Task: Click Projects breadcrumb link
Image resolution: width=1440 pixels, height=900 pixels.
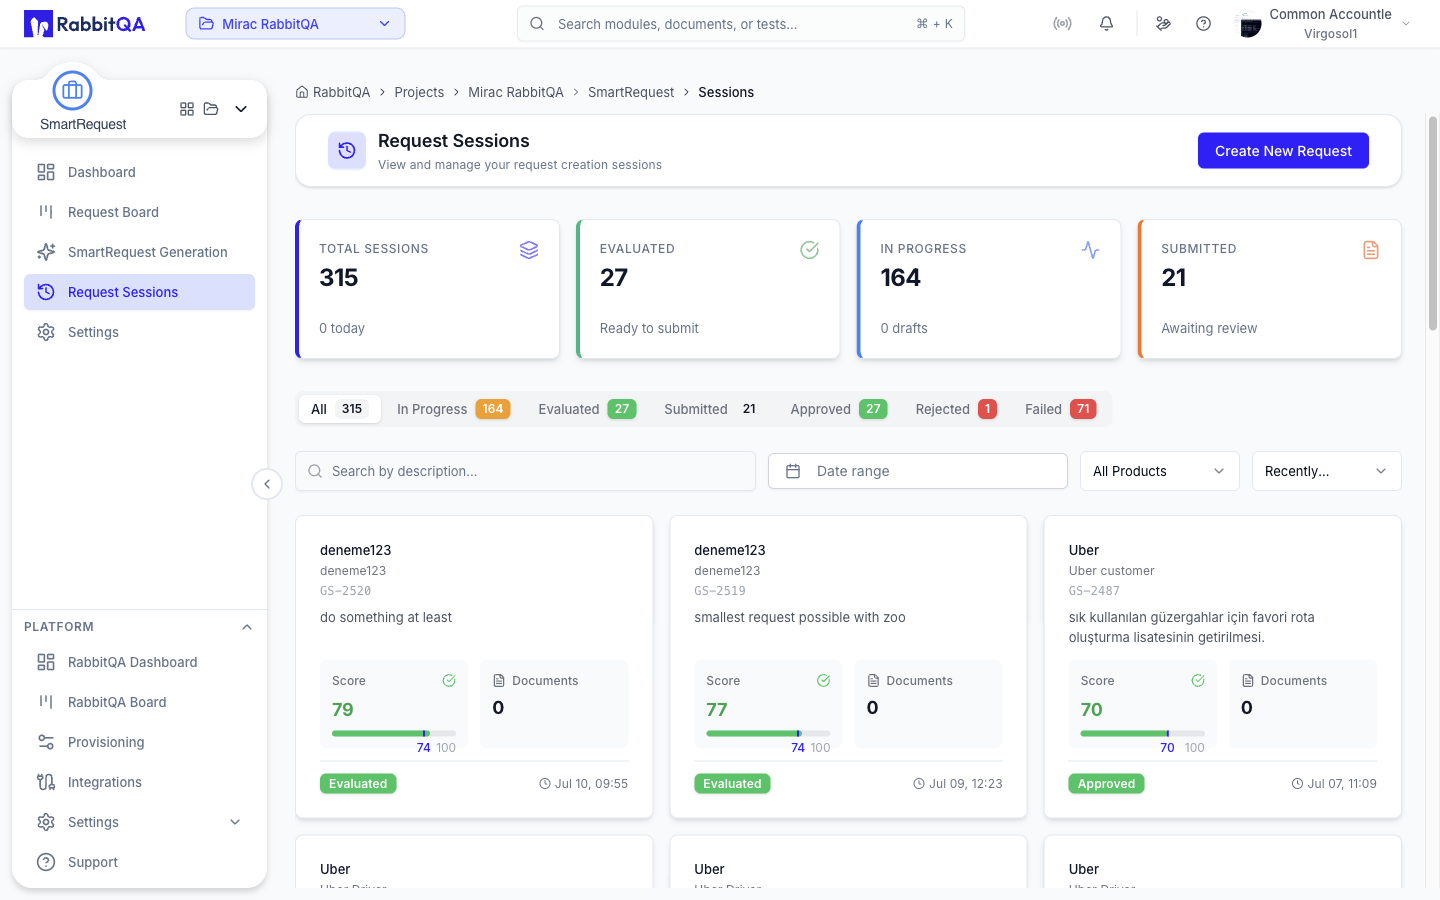Action: pos(419,92)
